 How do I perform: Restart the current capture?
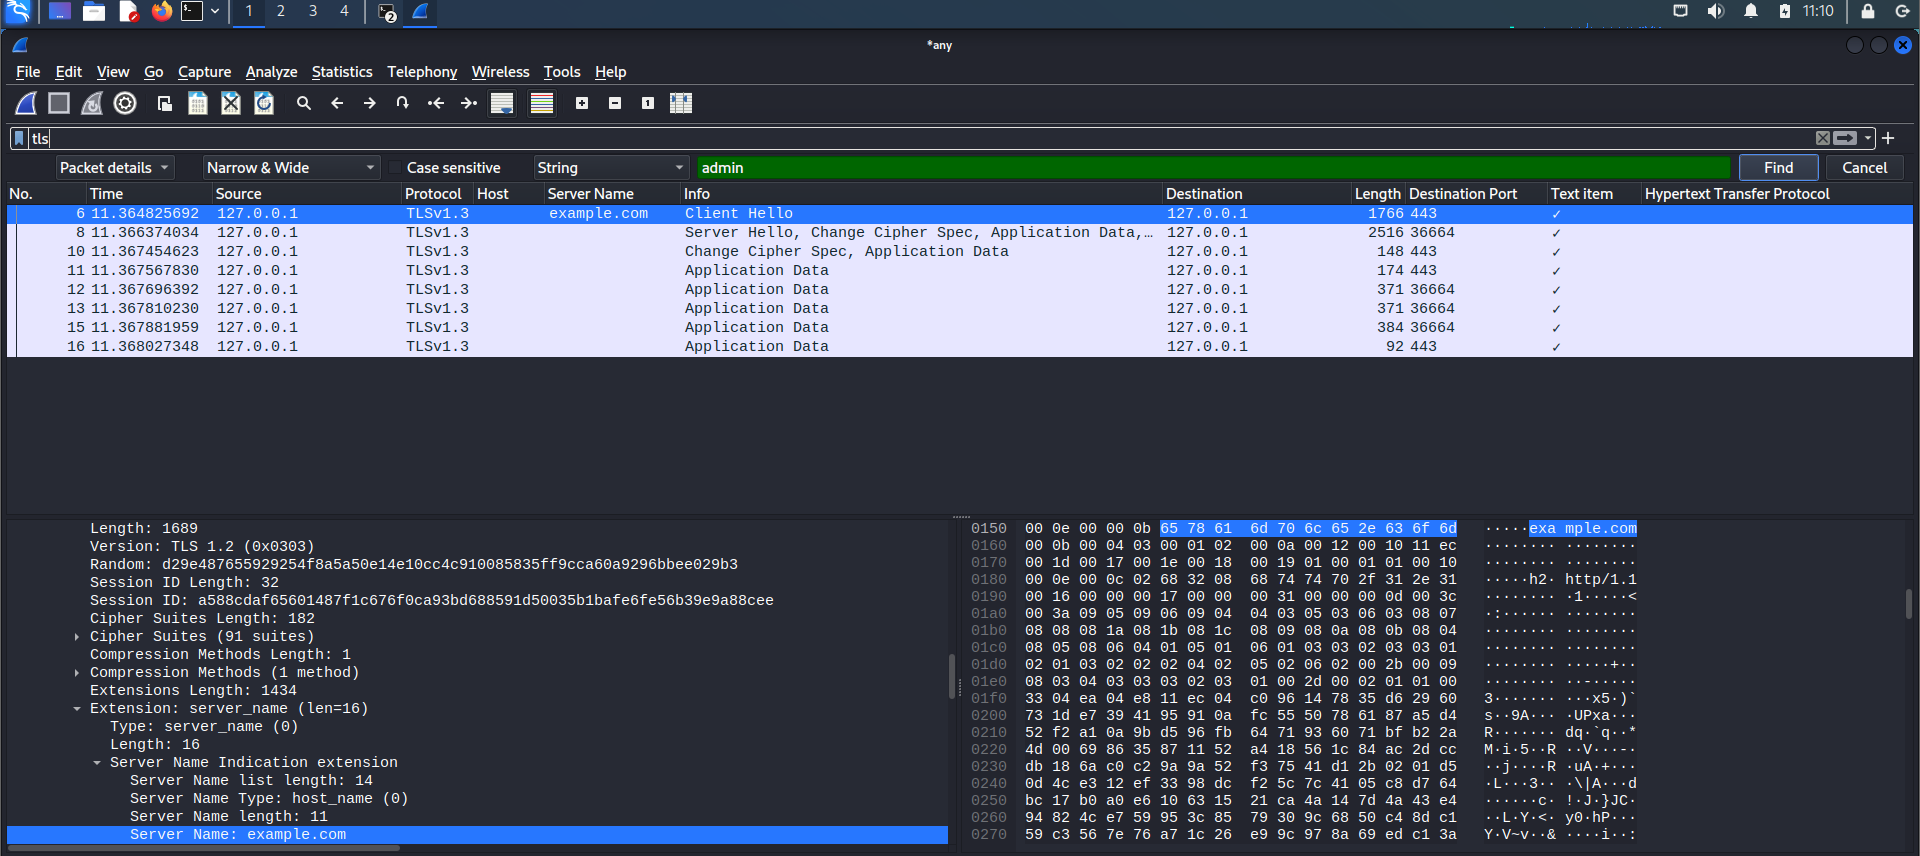(x=92, y=103)
